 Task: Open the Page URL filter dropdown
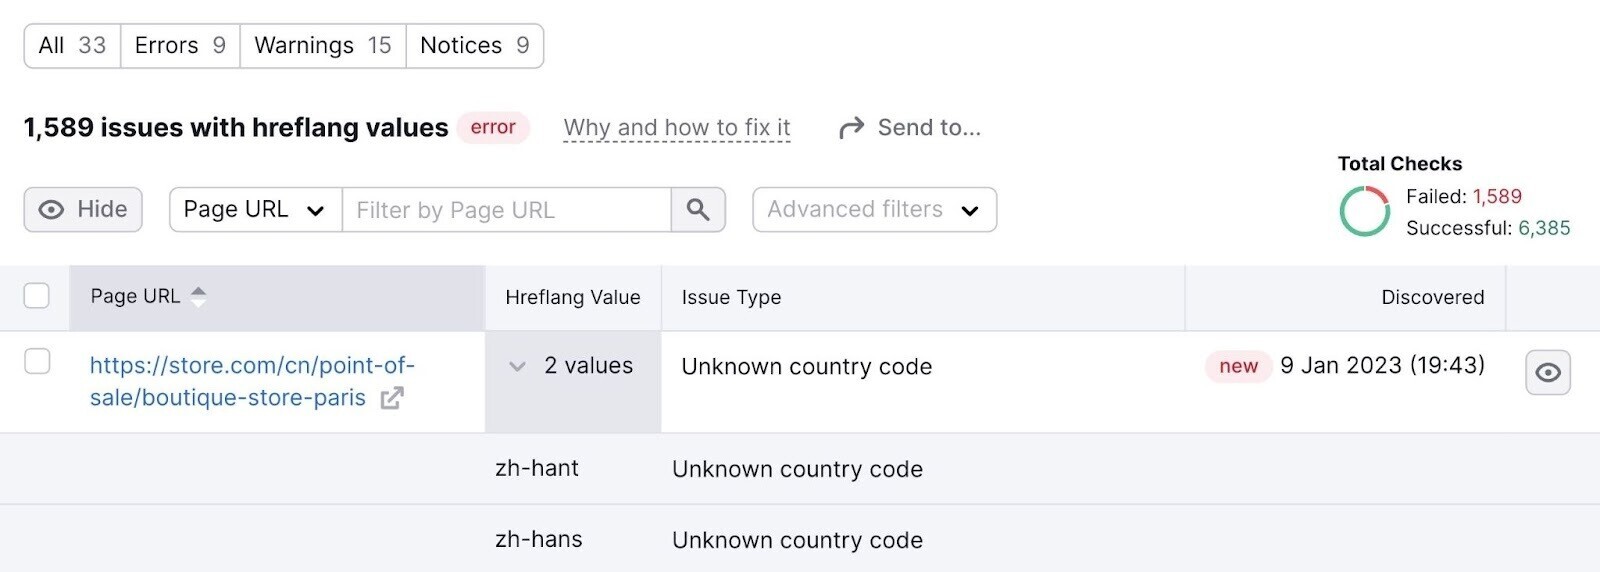pyautogui.click(x=256, y=210)
